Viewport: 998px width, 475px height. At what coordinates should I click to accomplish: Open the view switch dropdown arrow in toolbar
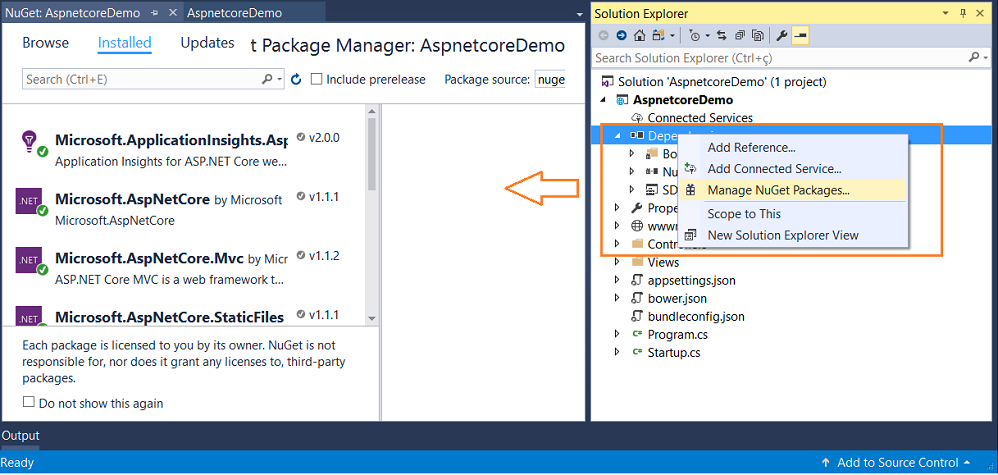[672, 36]
